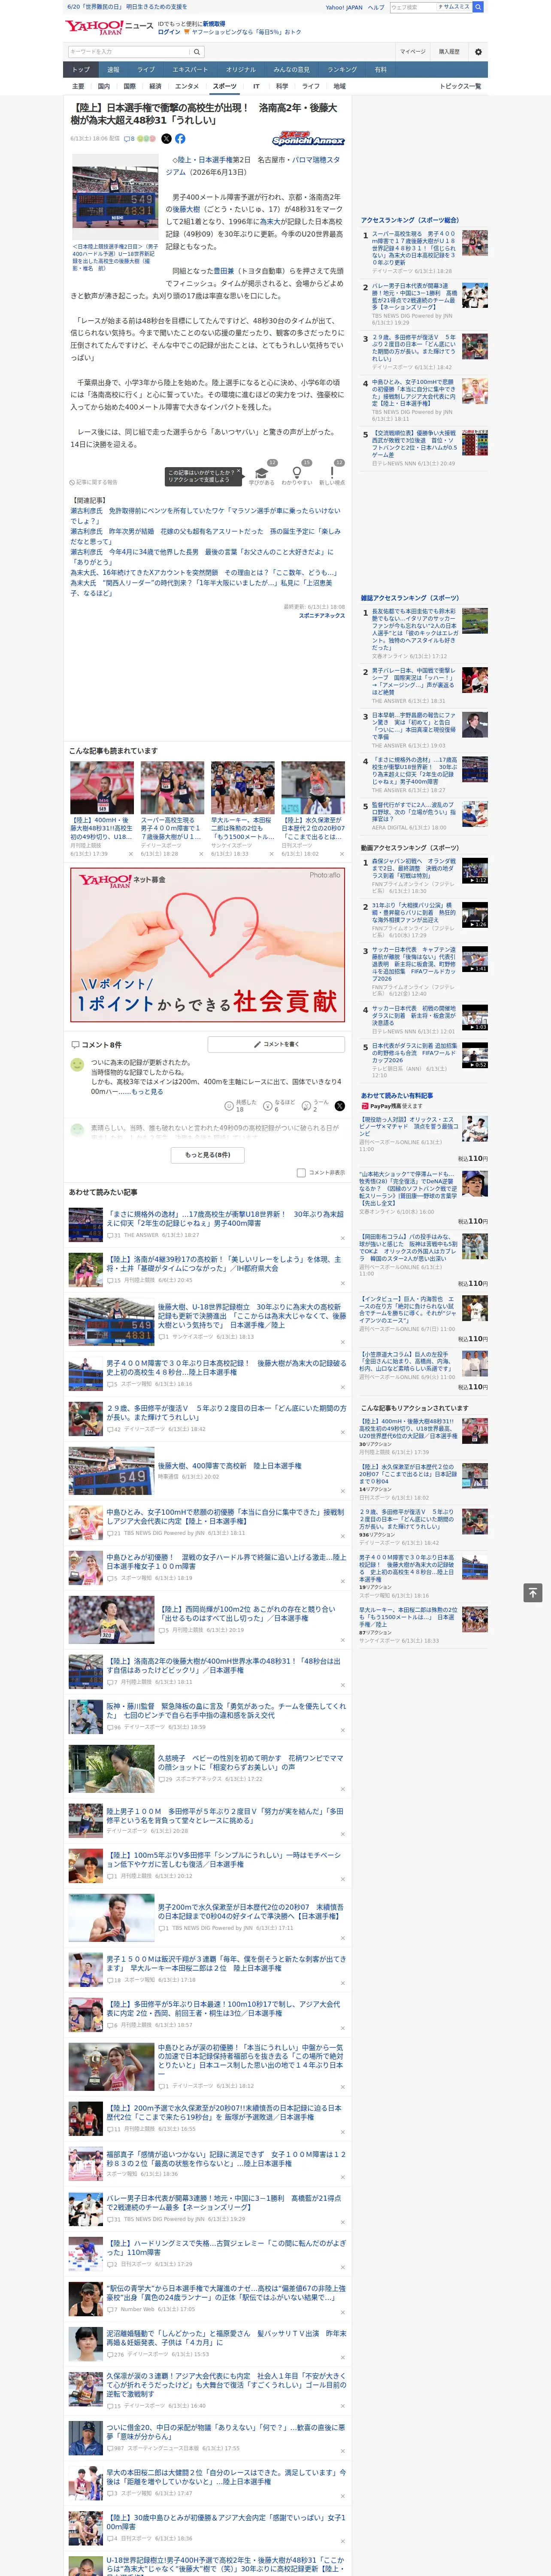Viewport: 551px width, 2576px height.
Task: Click the scroll-to-top arrow button
Action: point(532,1593)
